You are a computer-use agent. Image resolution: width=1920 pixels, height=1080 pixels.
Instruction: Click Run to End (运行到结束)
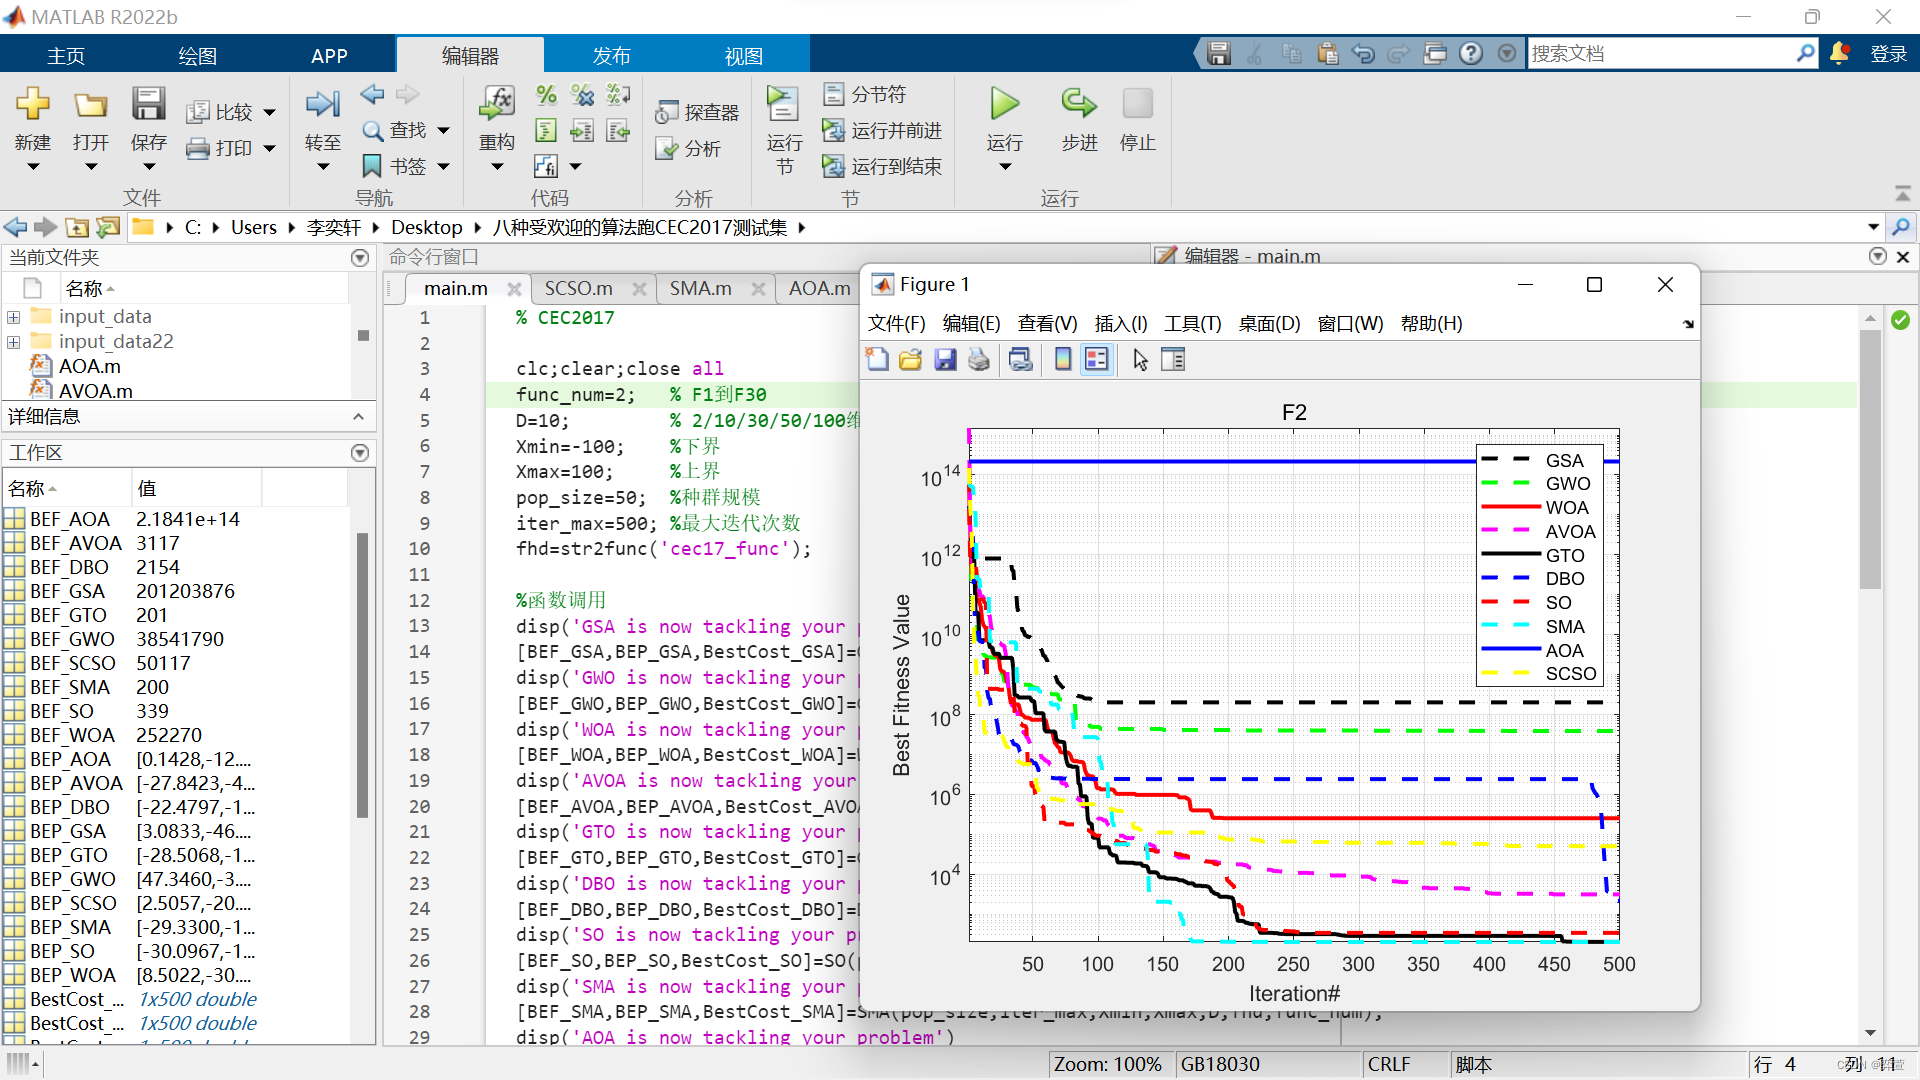point(881,166)
